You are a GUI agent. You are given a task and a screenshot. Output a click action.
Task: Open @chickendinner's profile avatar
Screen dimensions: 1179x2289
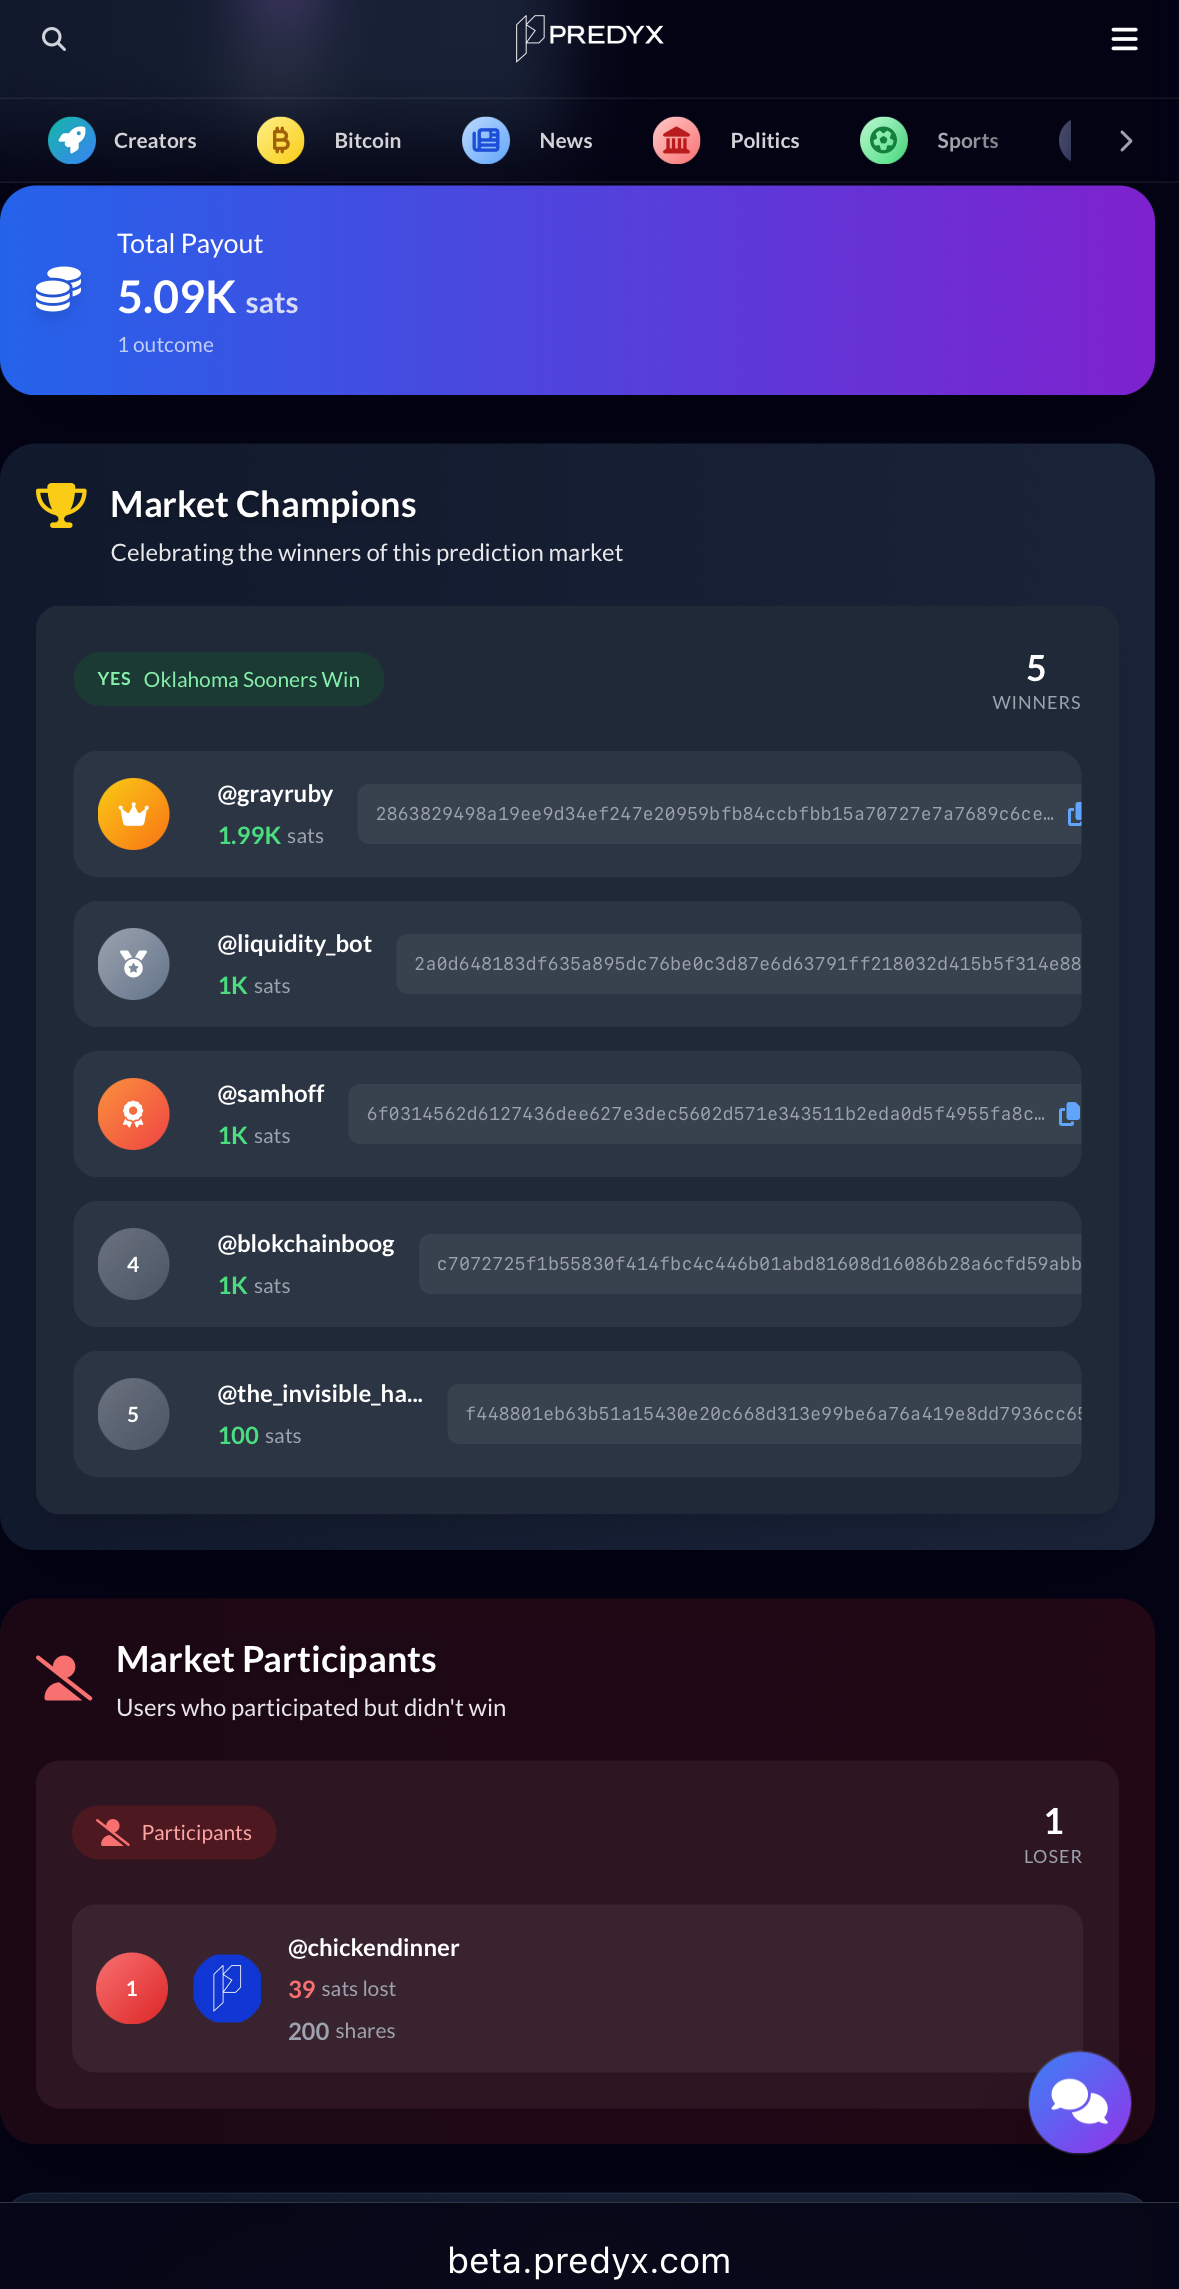pos(227,1988)
